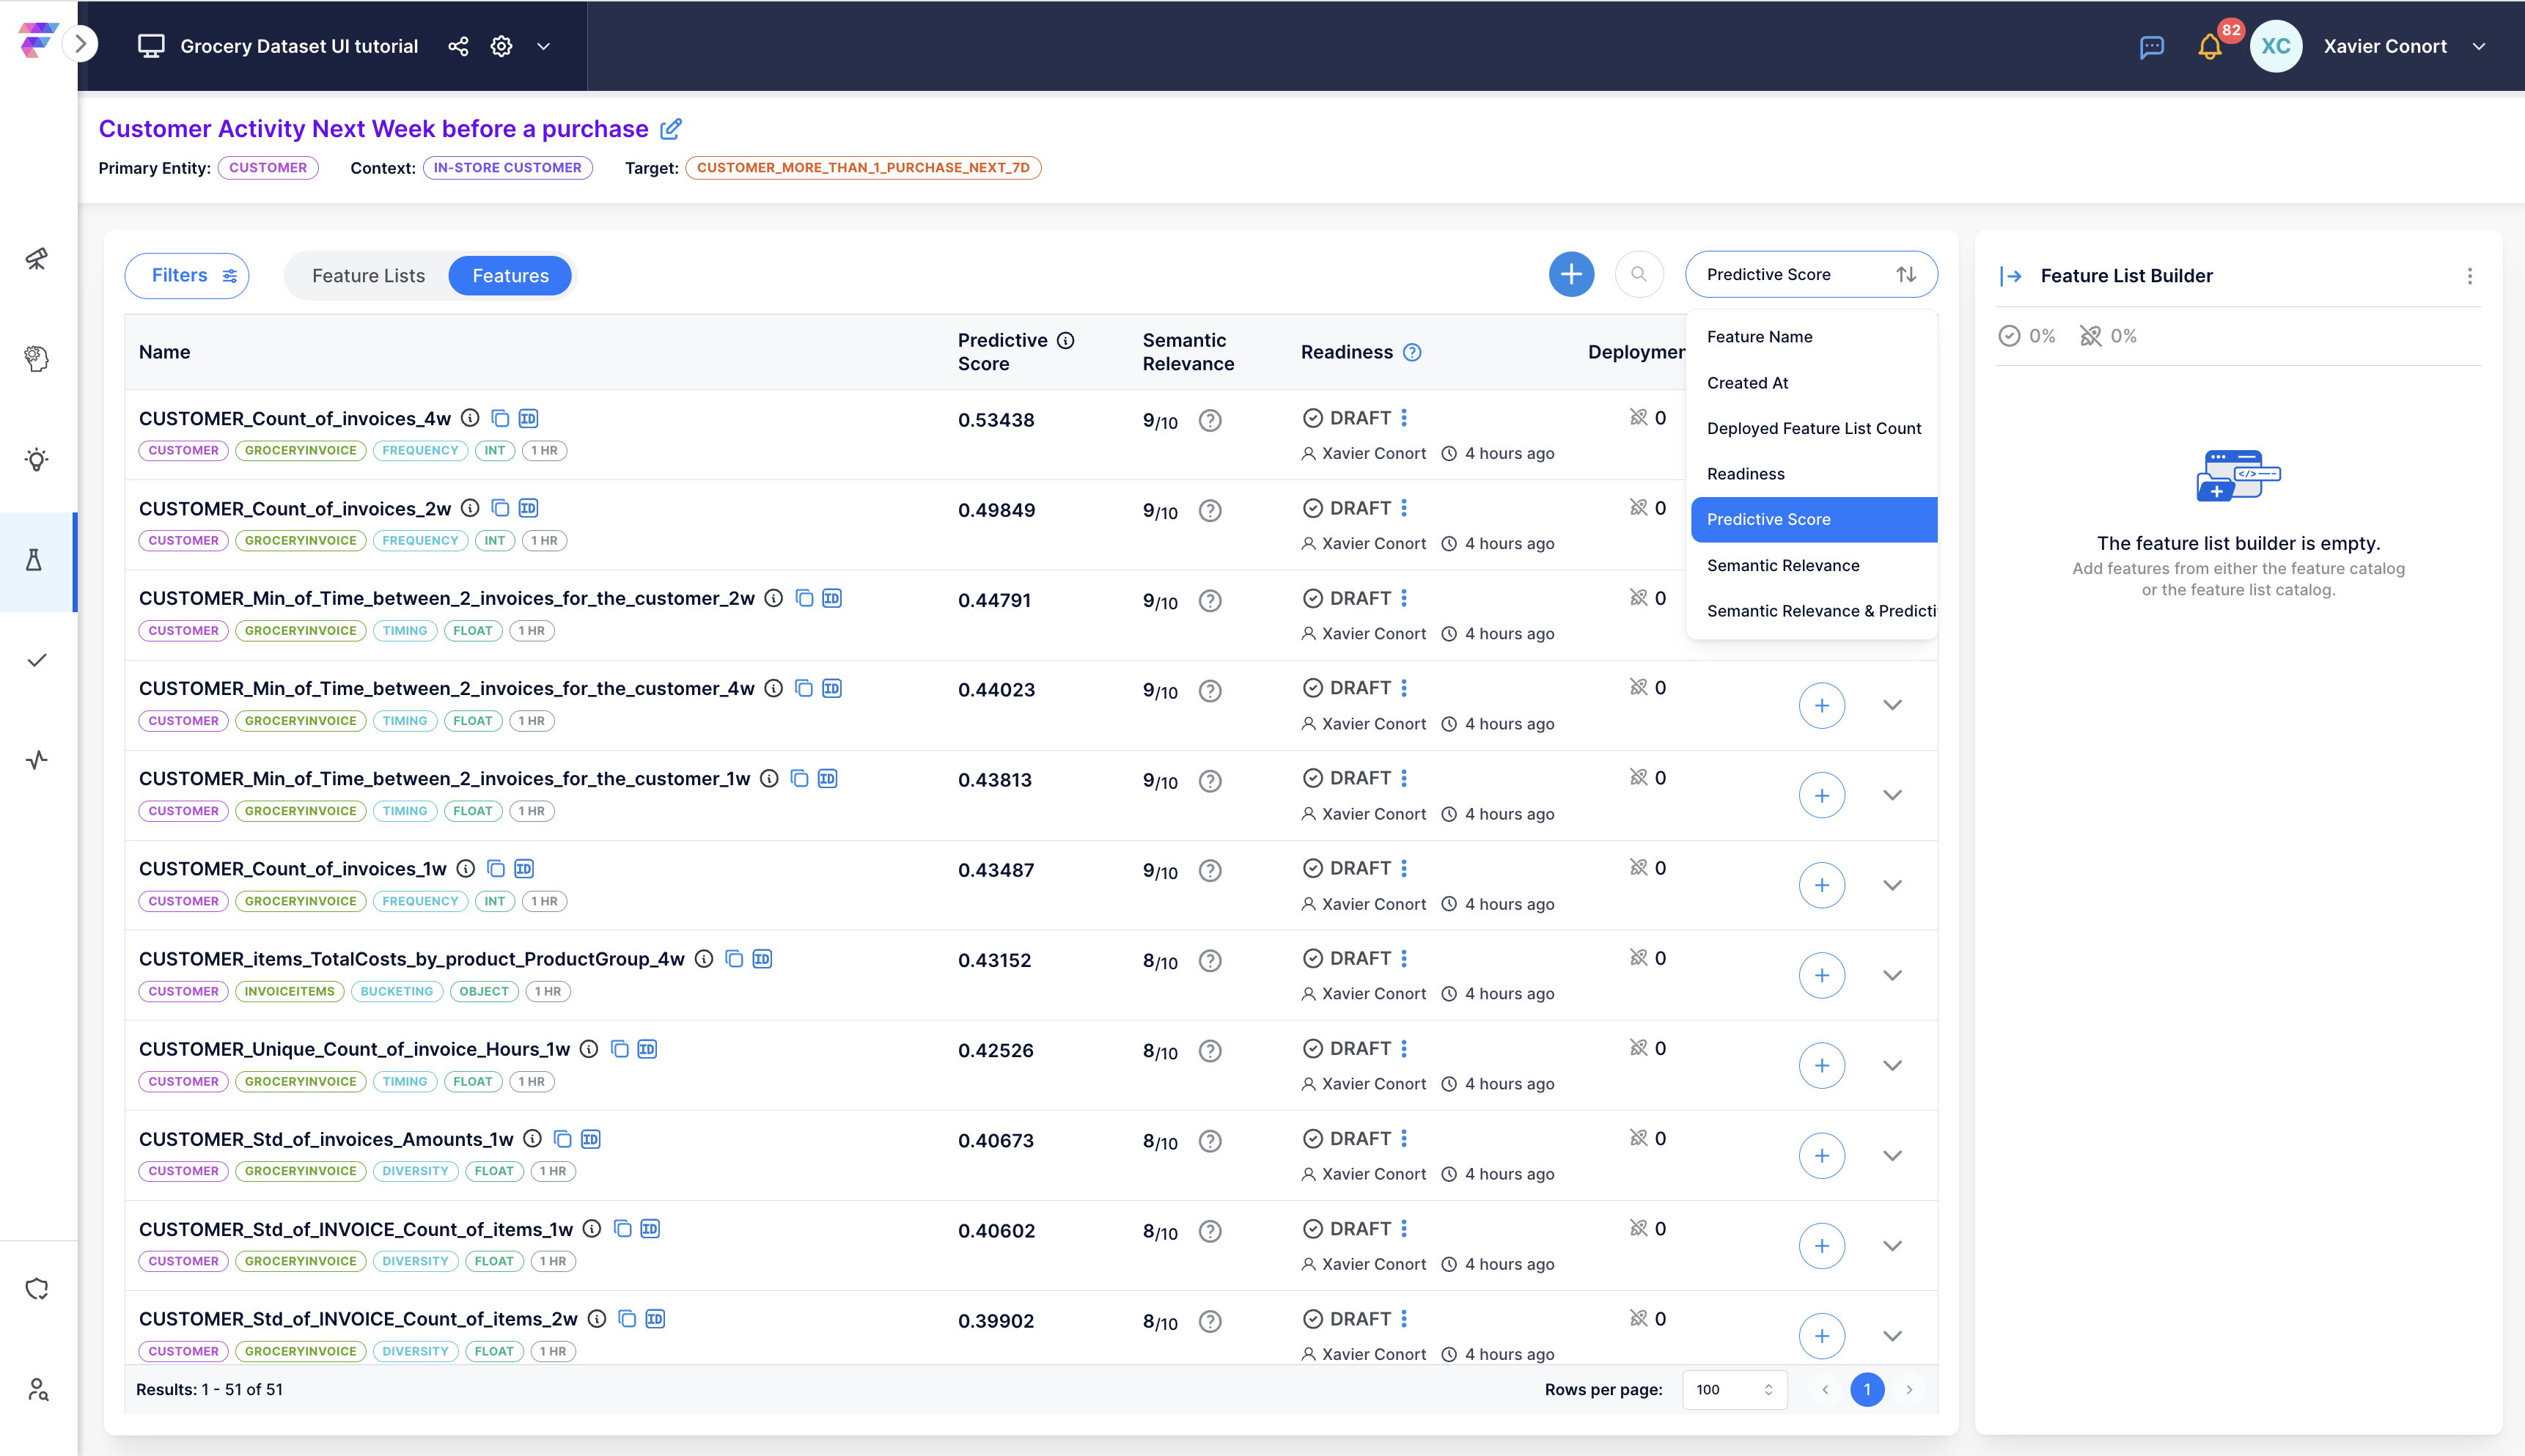Choose Created At sort option

click(1812, 383)
